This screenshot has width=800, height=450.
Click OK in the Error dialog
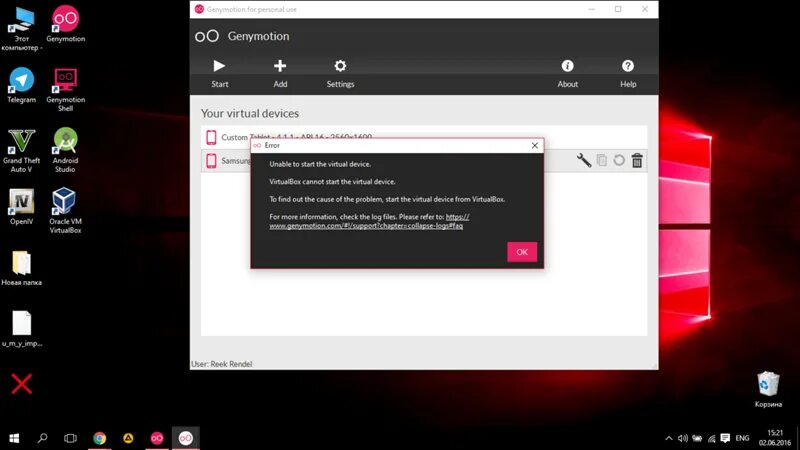coord(521,252)
